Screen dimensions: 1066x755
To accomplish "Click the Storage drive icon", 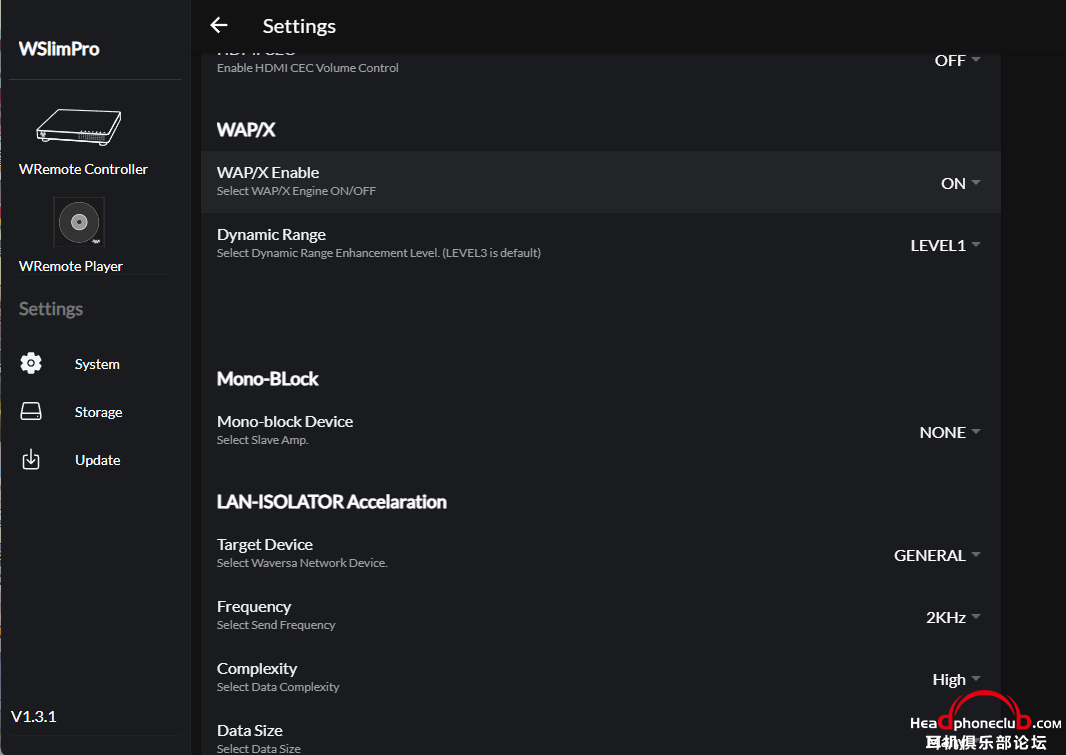I will (x=31, y=411).
